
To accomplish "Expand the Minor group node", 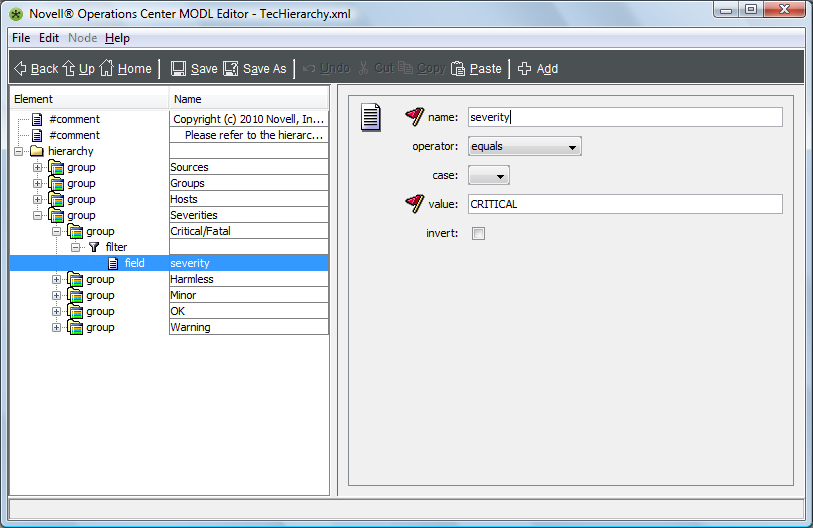I will (57, 296).
